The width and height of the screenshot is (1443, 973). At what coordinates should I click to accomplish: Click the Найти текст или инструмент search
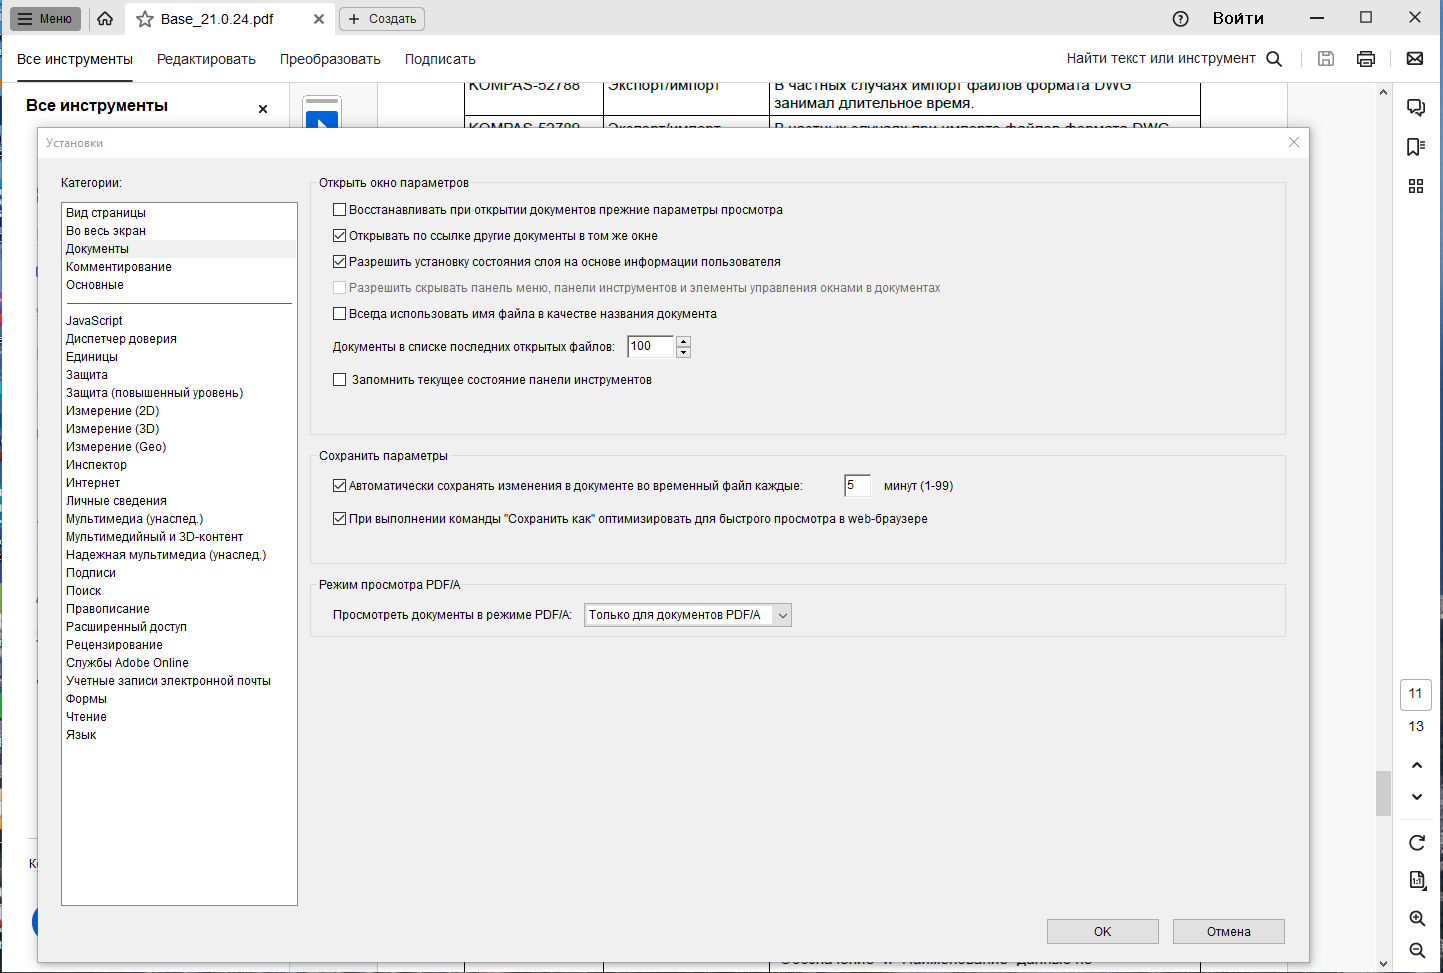click(x=1161, y=59)
